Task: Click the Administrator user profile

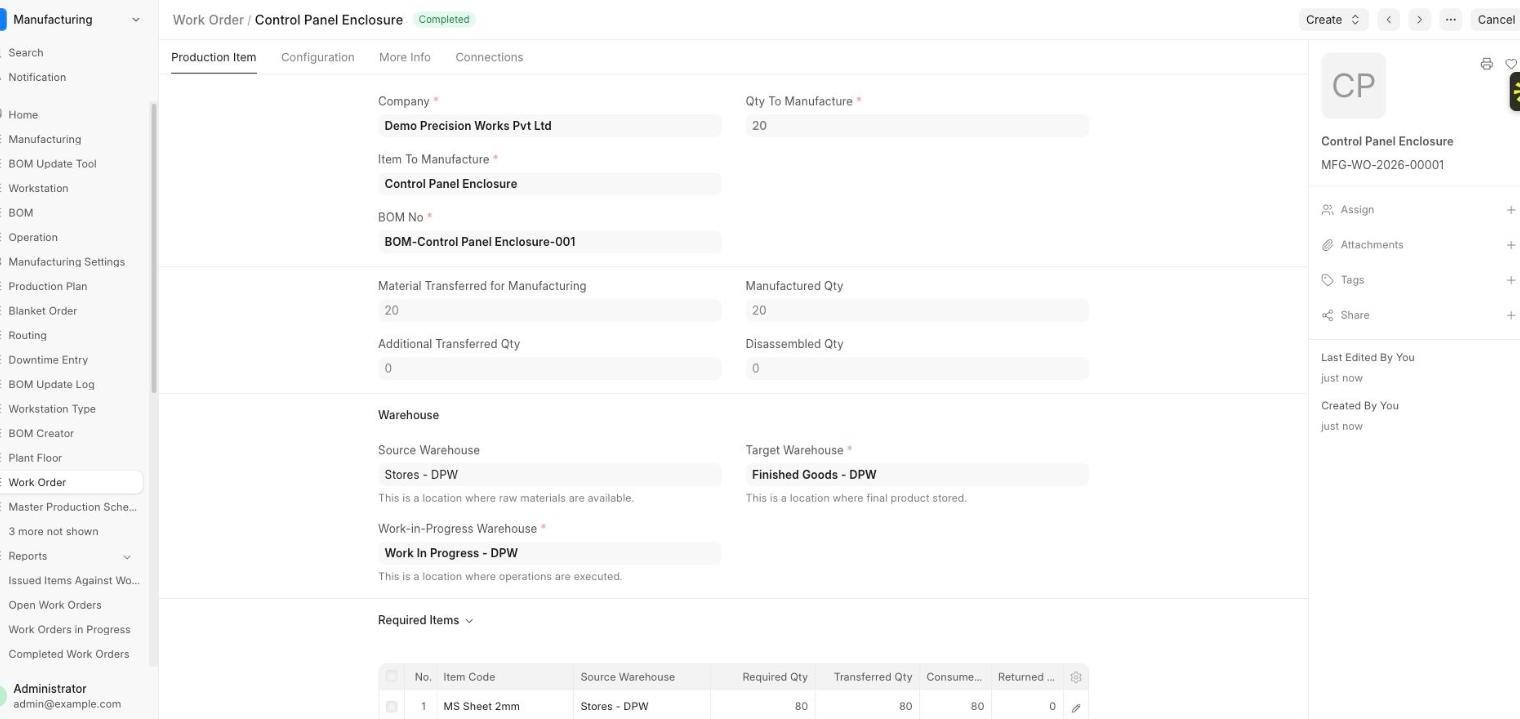Action: click(x=67, y=696)
